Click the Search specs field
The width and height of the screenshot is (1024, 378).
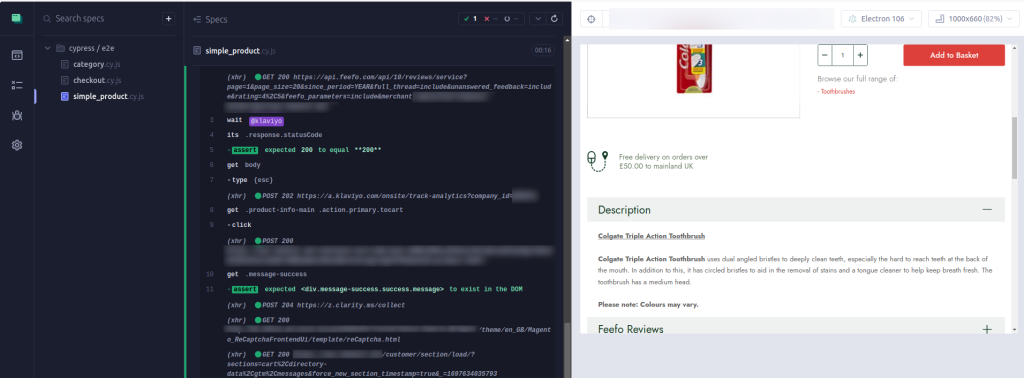101,19
